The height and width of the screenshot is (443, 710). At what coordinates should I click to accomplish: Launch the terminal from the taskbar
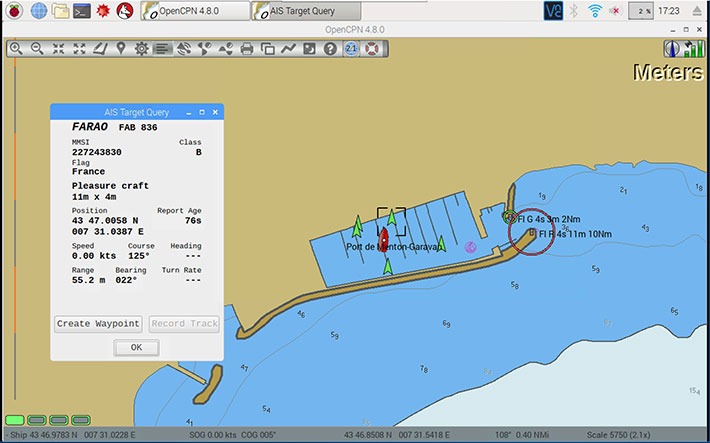pyautogui.click(x=82, y=11)
